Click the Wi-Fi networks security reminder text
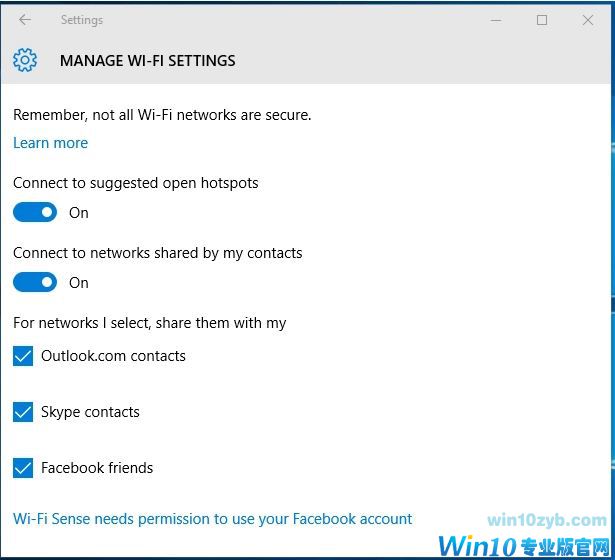 162,115
